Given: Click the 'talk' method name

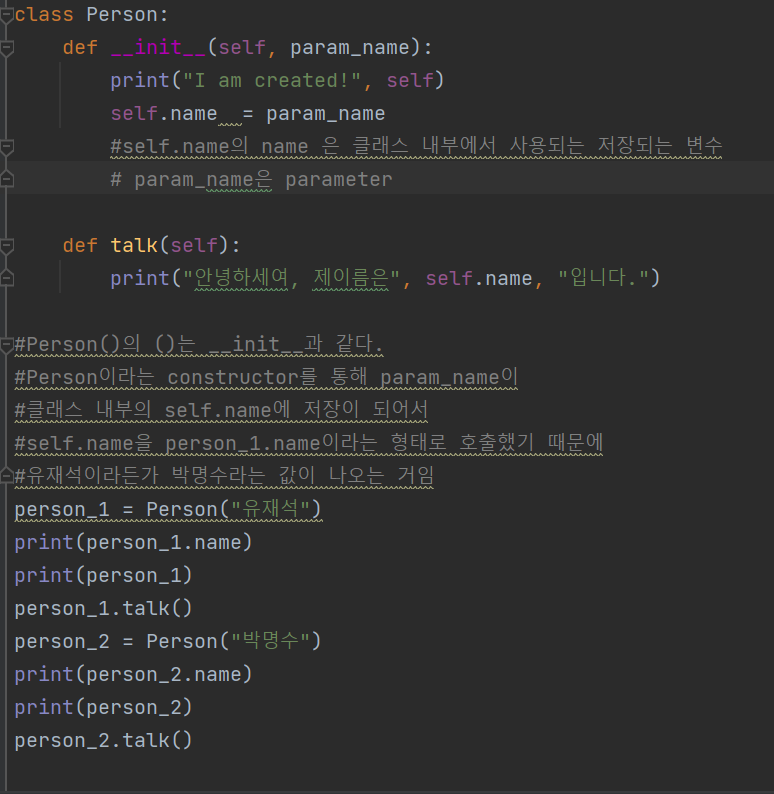Looking at the screenshot, I should [x=134, y=246].
